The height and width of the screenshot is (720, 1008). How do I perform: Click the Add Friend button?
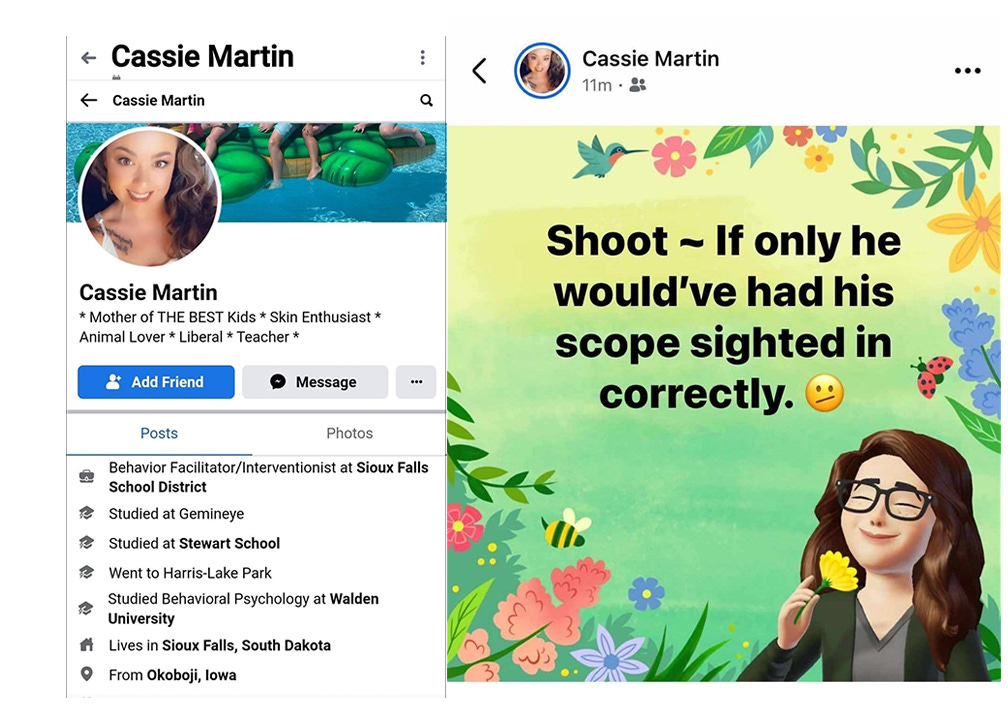[156, 382]
